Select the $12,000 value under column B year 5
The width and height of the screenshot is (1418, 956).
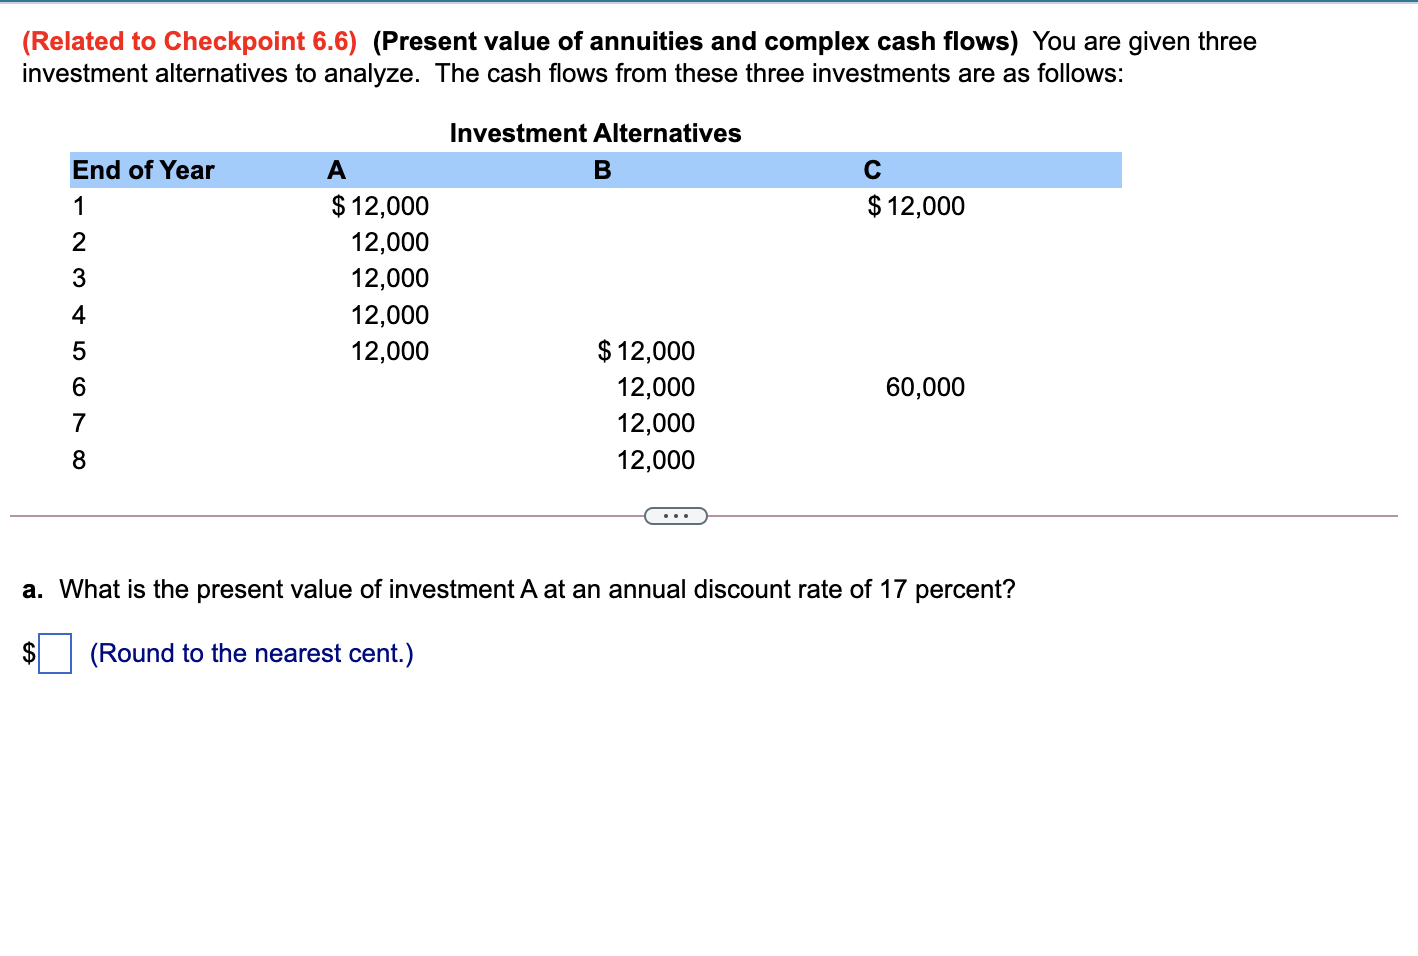[645, 351]
